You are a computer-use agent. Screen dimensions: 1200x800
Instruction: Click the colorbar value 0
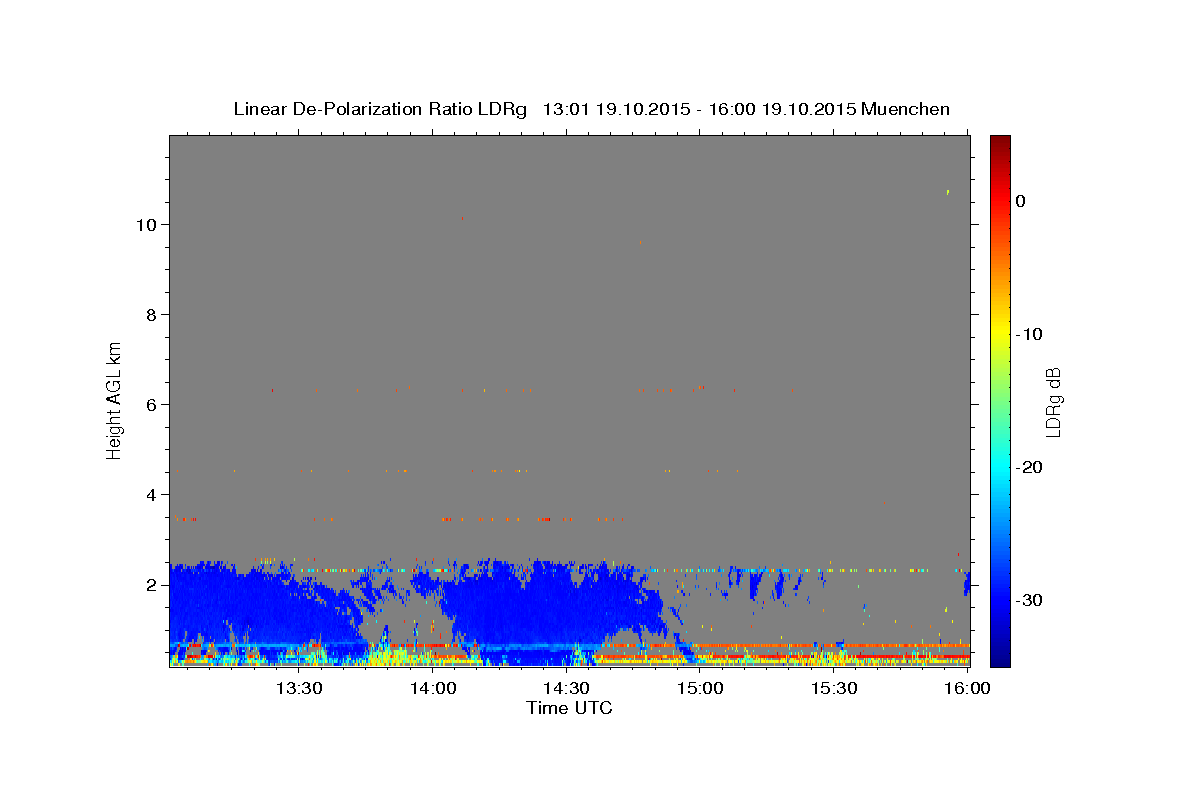pyautogui.click(x=1021, y=201)
